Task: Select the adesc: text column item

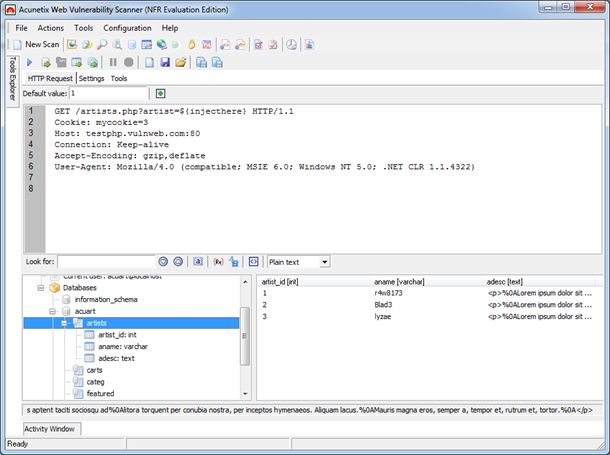Action: pyautogui.click(x=116, y=358)
